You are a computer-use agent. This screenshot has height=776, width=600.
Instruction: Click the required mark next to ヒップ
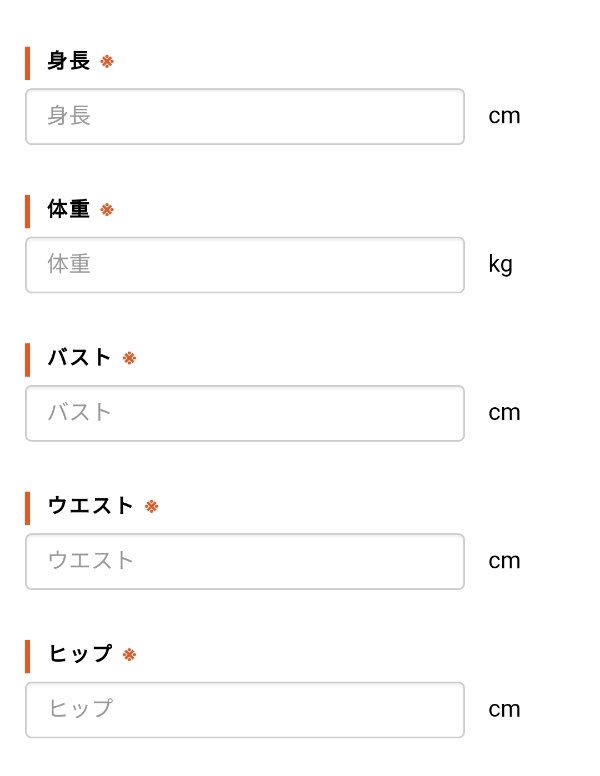pyautogui.click(x=129, y=655)
